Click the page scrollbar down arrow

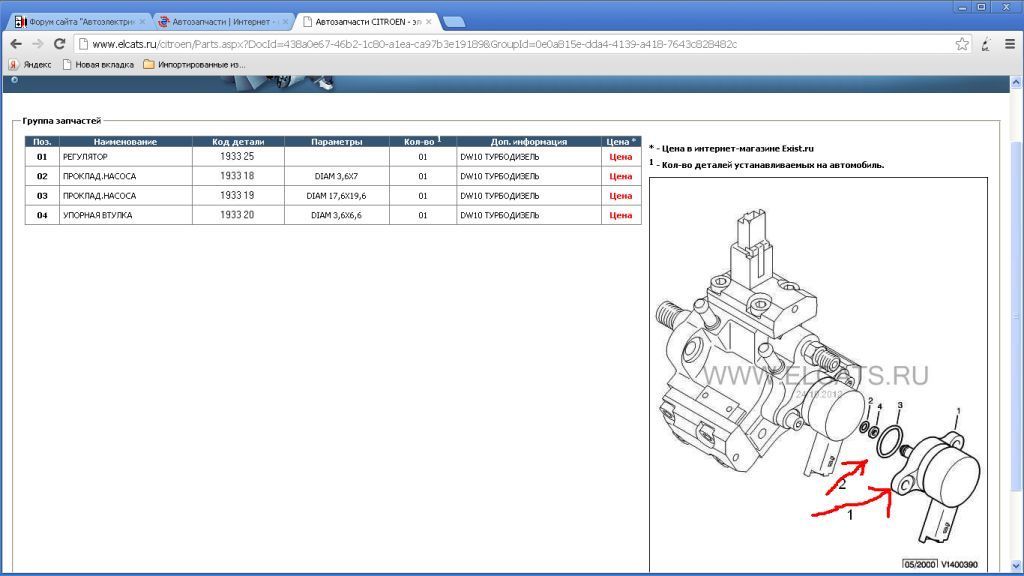tap(1016, 566)
